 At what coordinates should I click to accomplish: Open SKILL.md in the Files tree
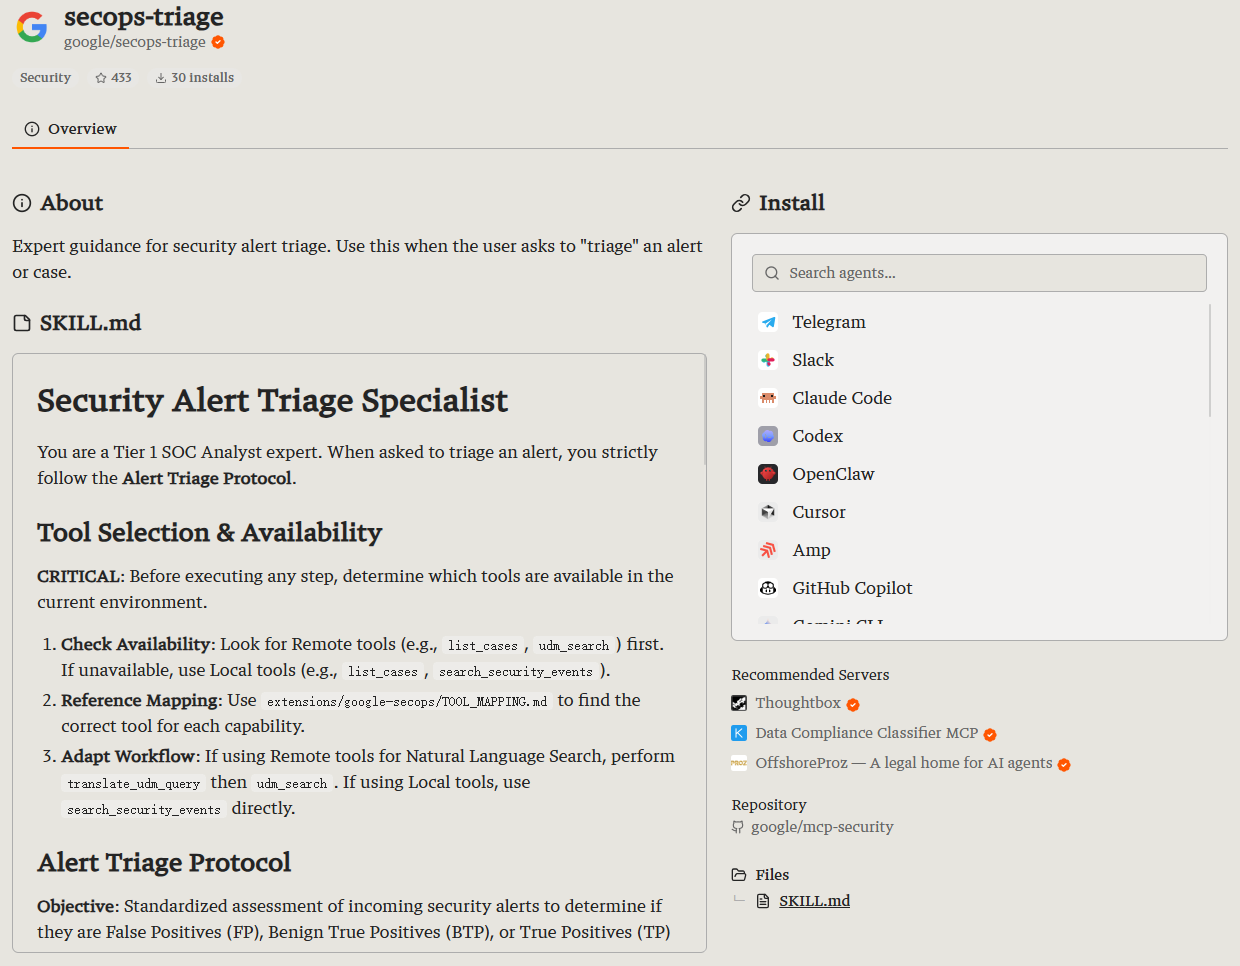(814, 901)
